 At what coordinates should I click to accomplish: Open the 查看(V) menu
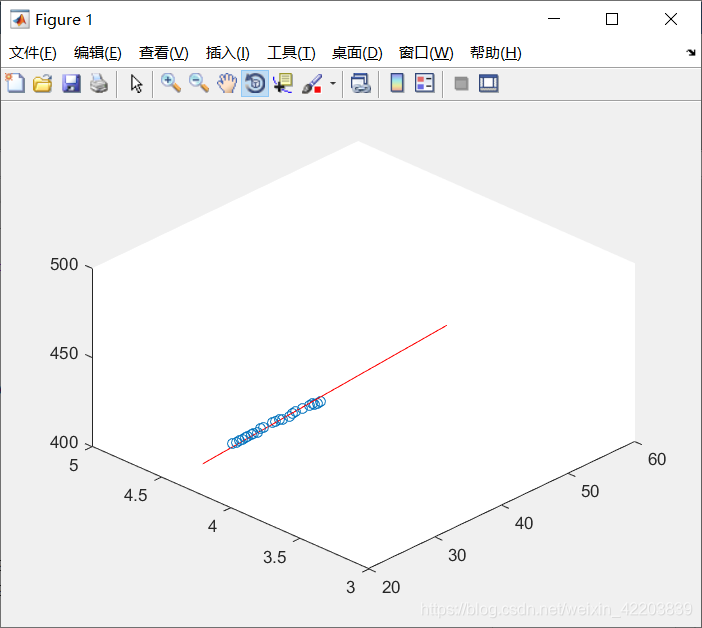tap(163, 53)
